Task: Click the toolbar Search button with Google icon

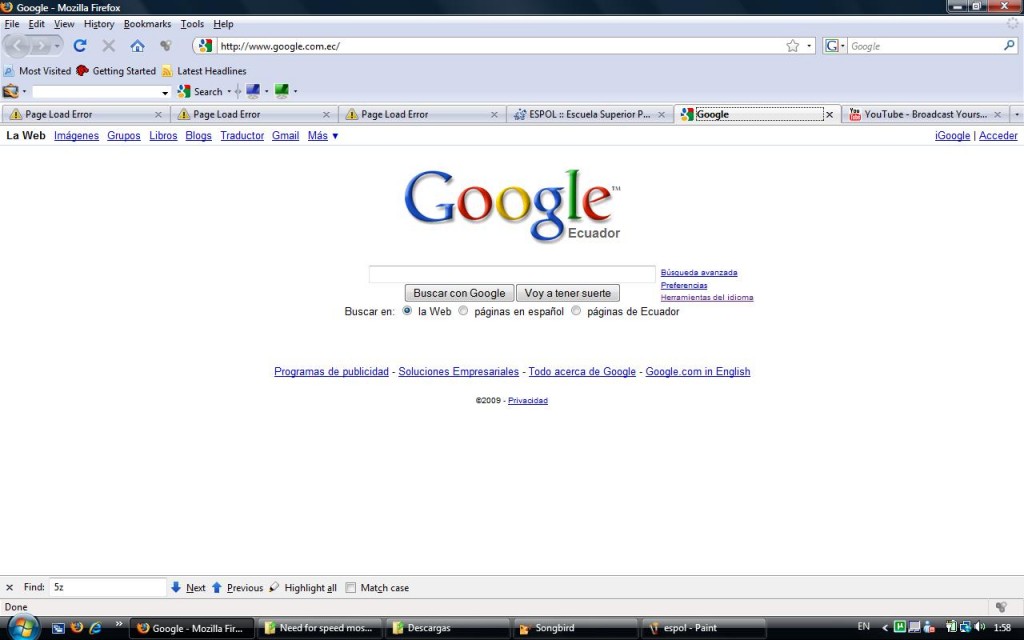Action: pos(200,91)
